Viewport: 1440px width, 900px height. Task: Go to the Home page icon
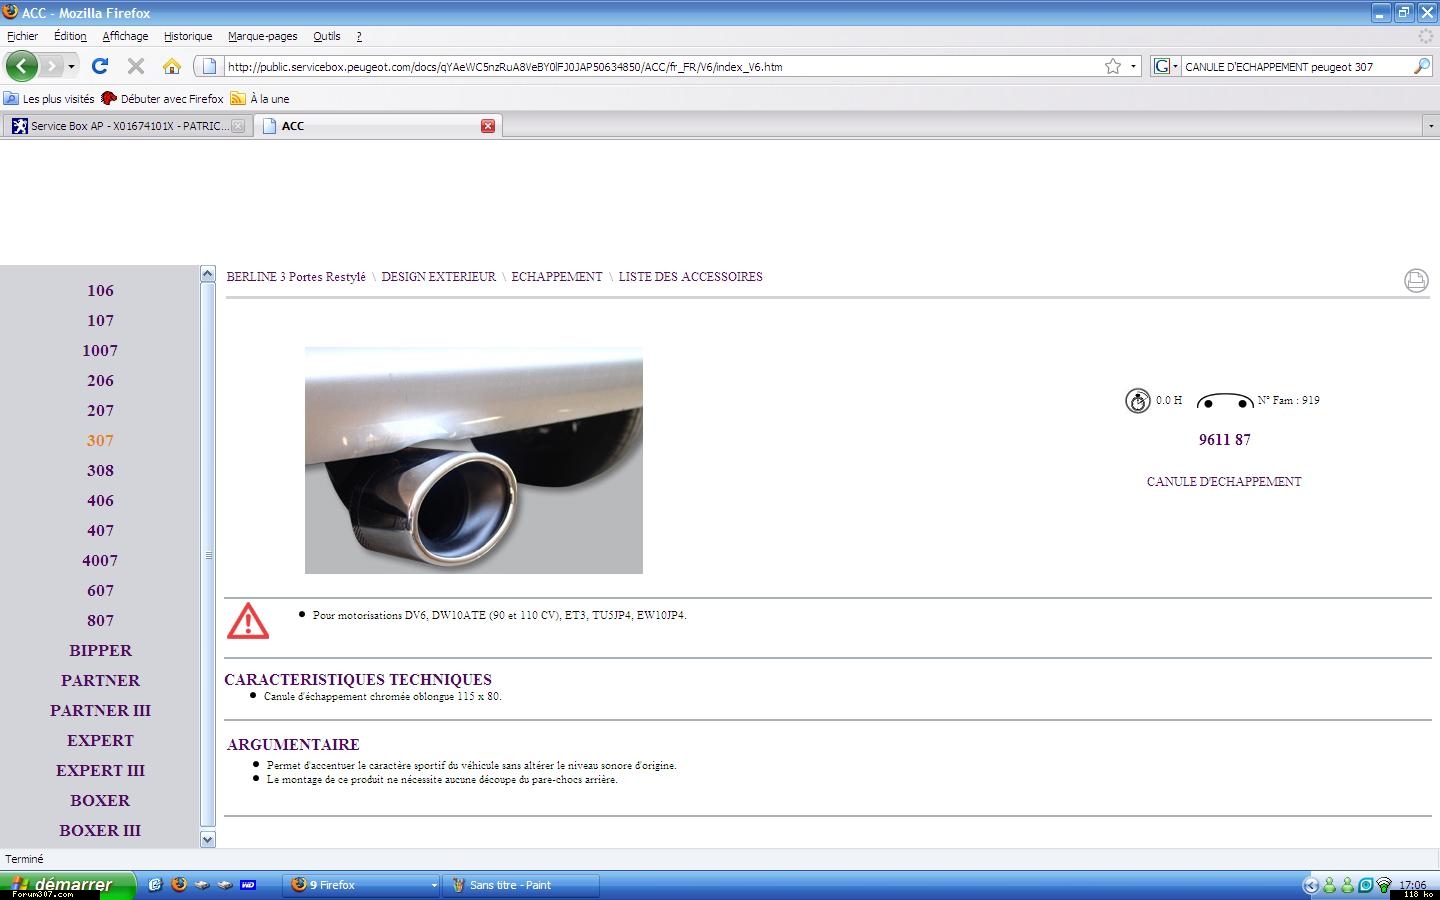[x=172, y=67]
